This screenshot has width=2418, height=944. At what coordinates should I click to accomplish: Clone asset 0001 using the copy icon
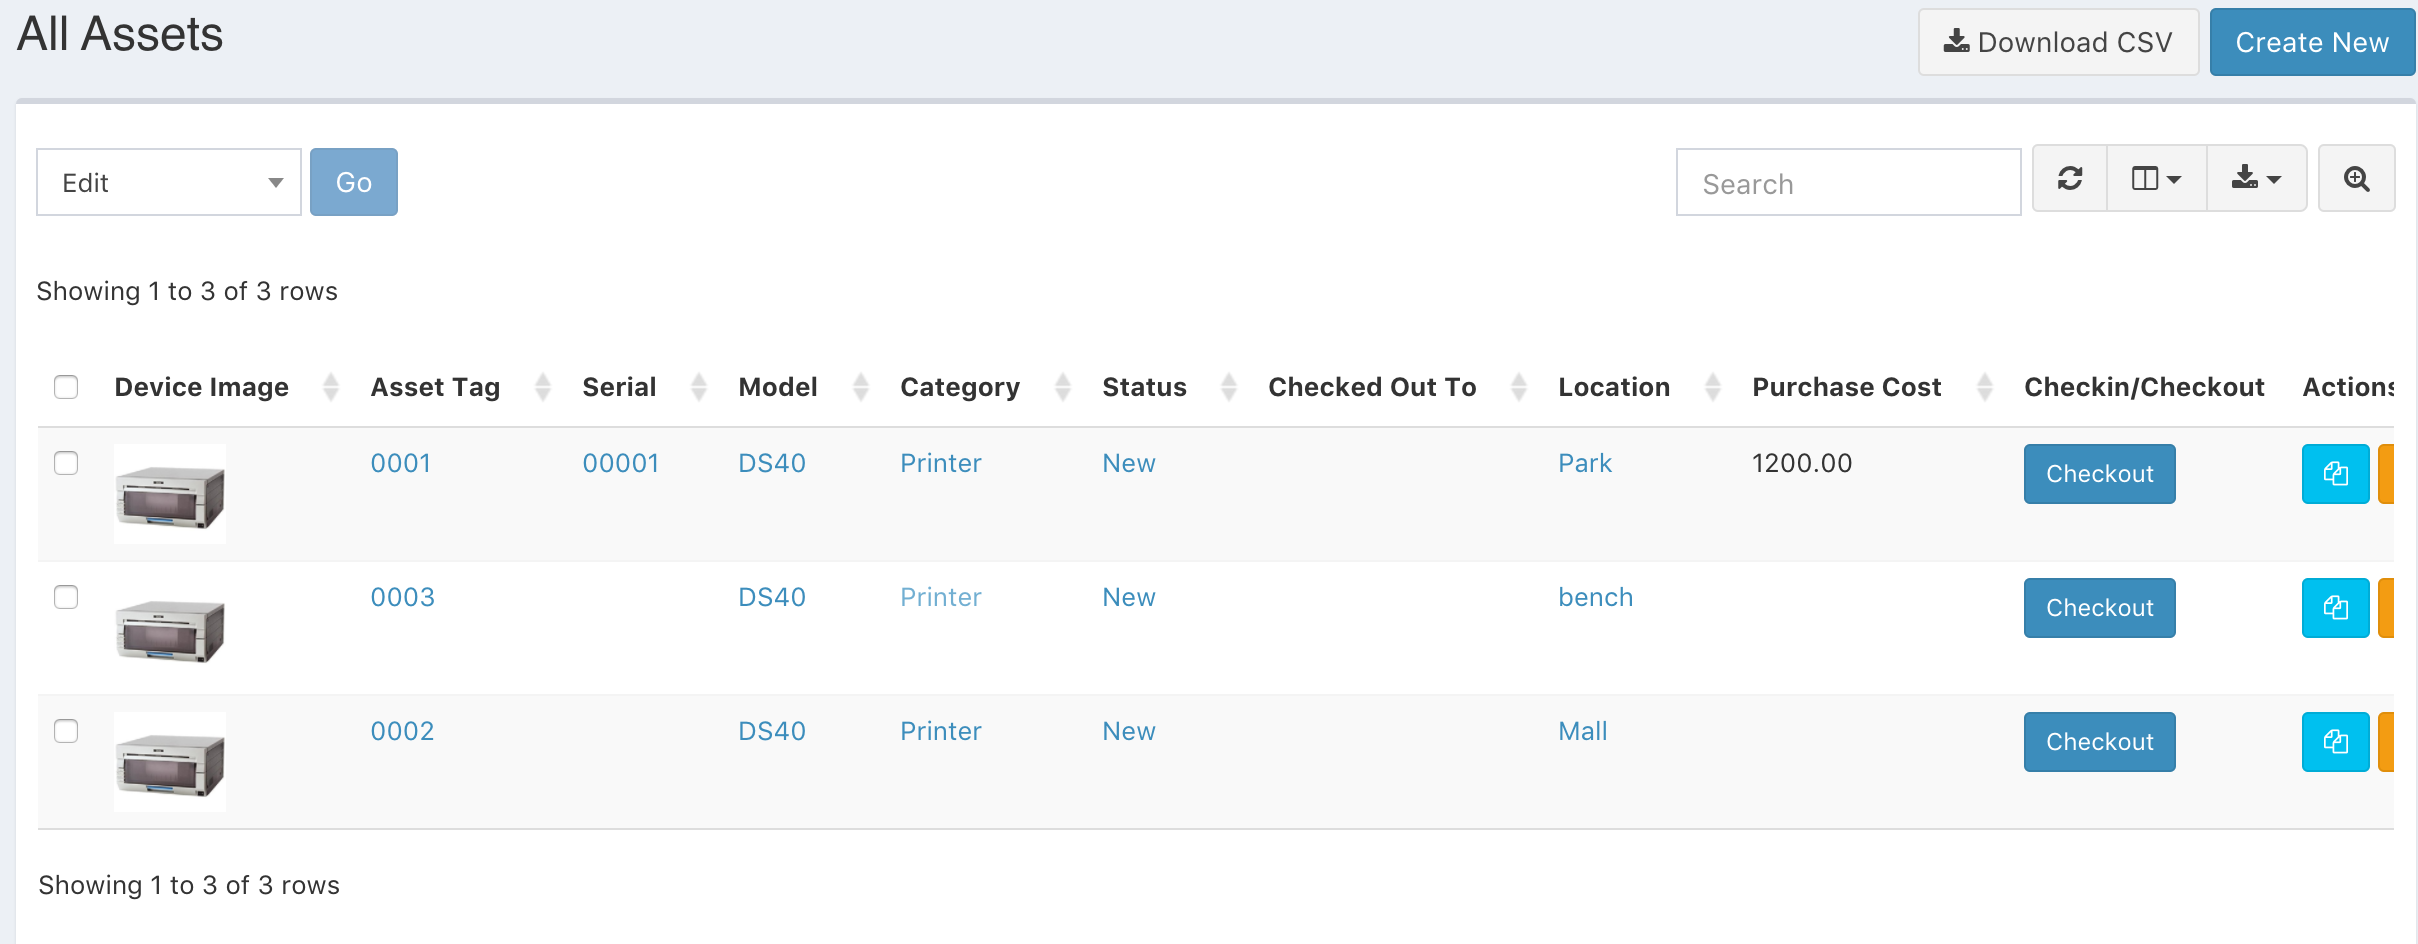click(2336, 473)
